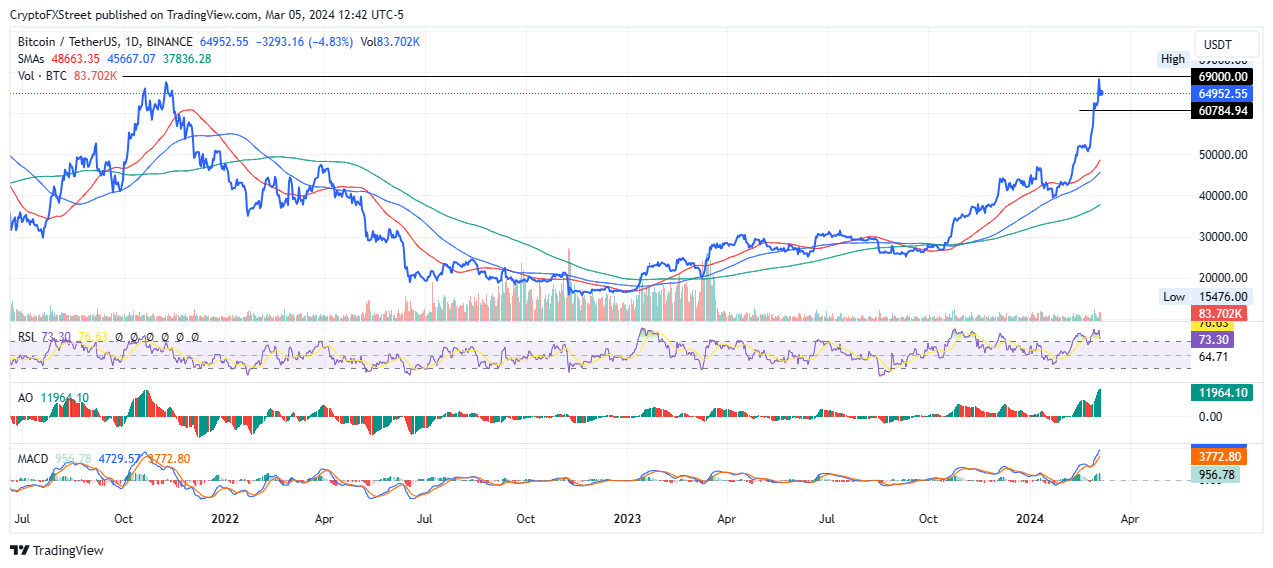
Task: Open the USDT currency selector
Action: coord(1217,45)
